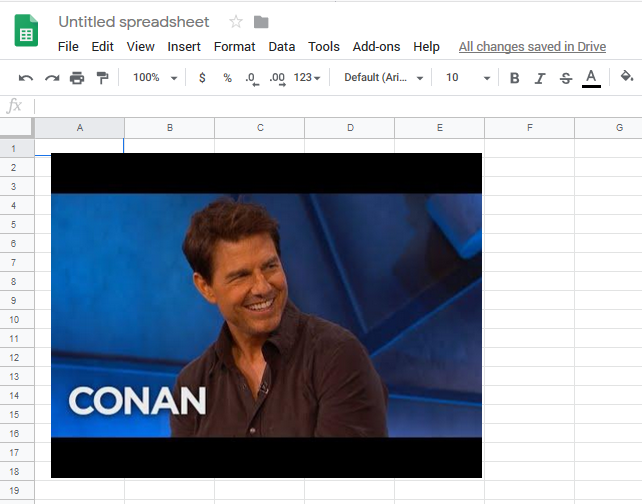Click the select-all corner box
Viewport: 642px width, 504px height.
pyautogui.click(x=17, y=127)
